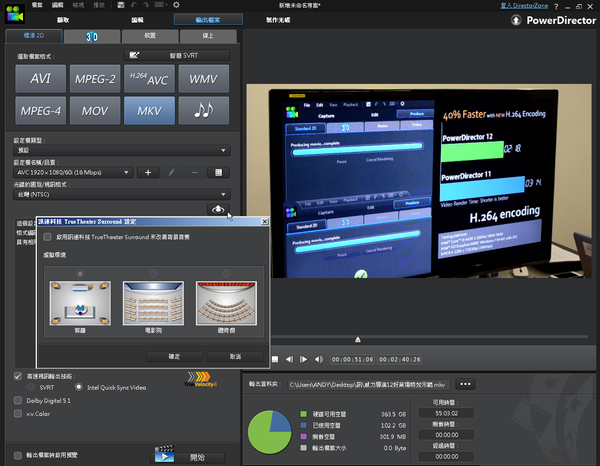Switch to the 3D output tab
The height and width of the screenshot is (466, 600).
click(91, 36)
